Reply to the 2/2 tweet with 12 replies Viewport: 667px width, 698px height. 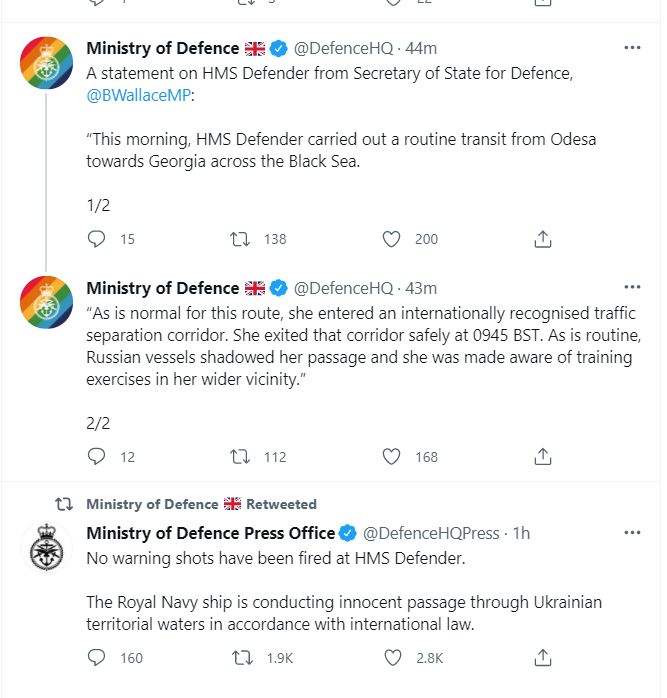pyautogui.click(x=96, y=457)
